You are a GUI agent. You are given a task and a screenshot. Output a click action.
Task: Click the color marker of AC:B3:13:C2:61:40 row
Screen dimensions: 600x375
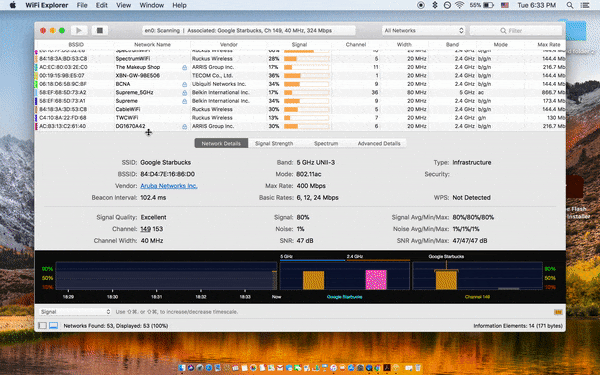(36, 126)
